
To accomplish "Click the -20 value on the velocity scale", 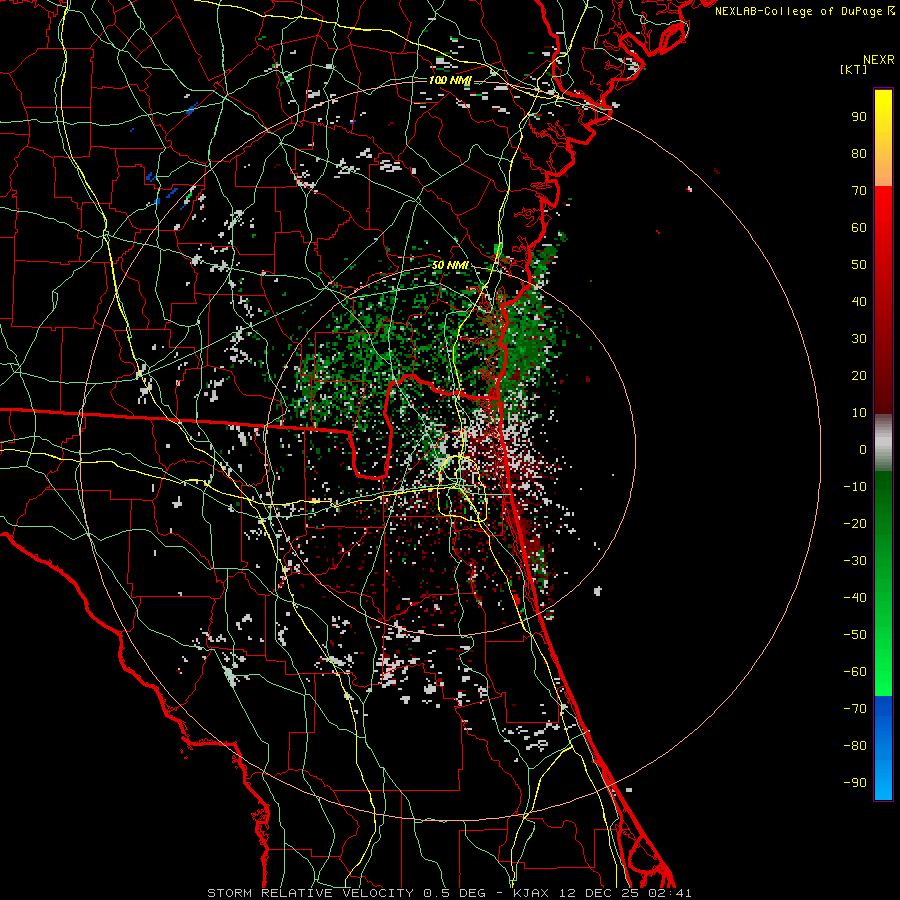I will point(855,524).
